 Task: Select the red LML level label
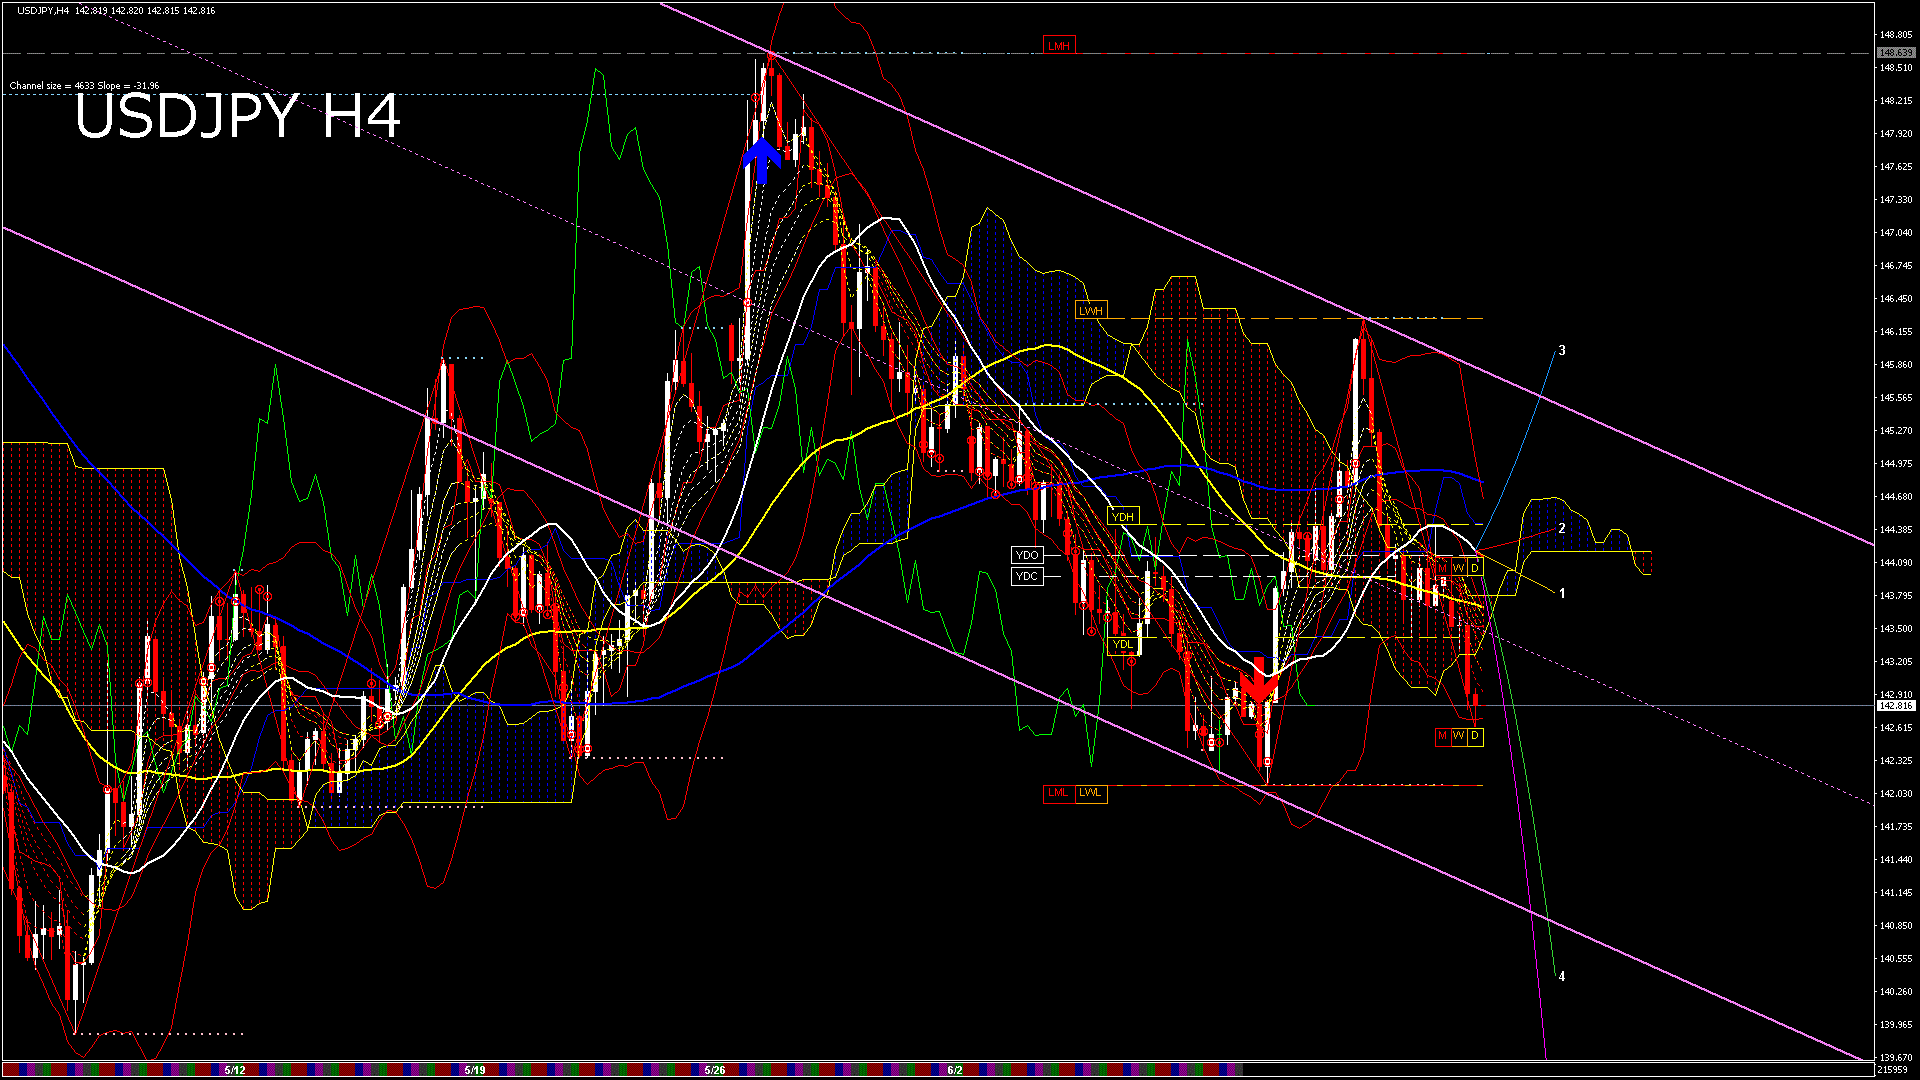tap(1058, 793)
